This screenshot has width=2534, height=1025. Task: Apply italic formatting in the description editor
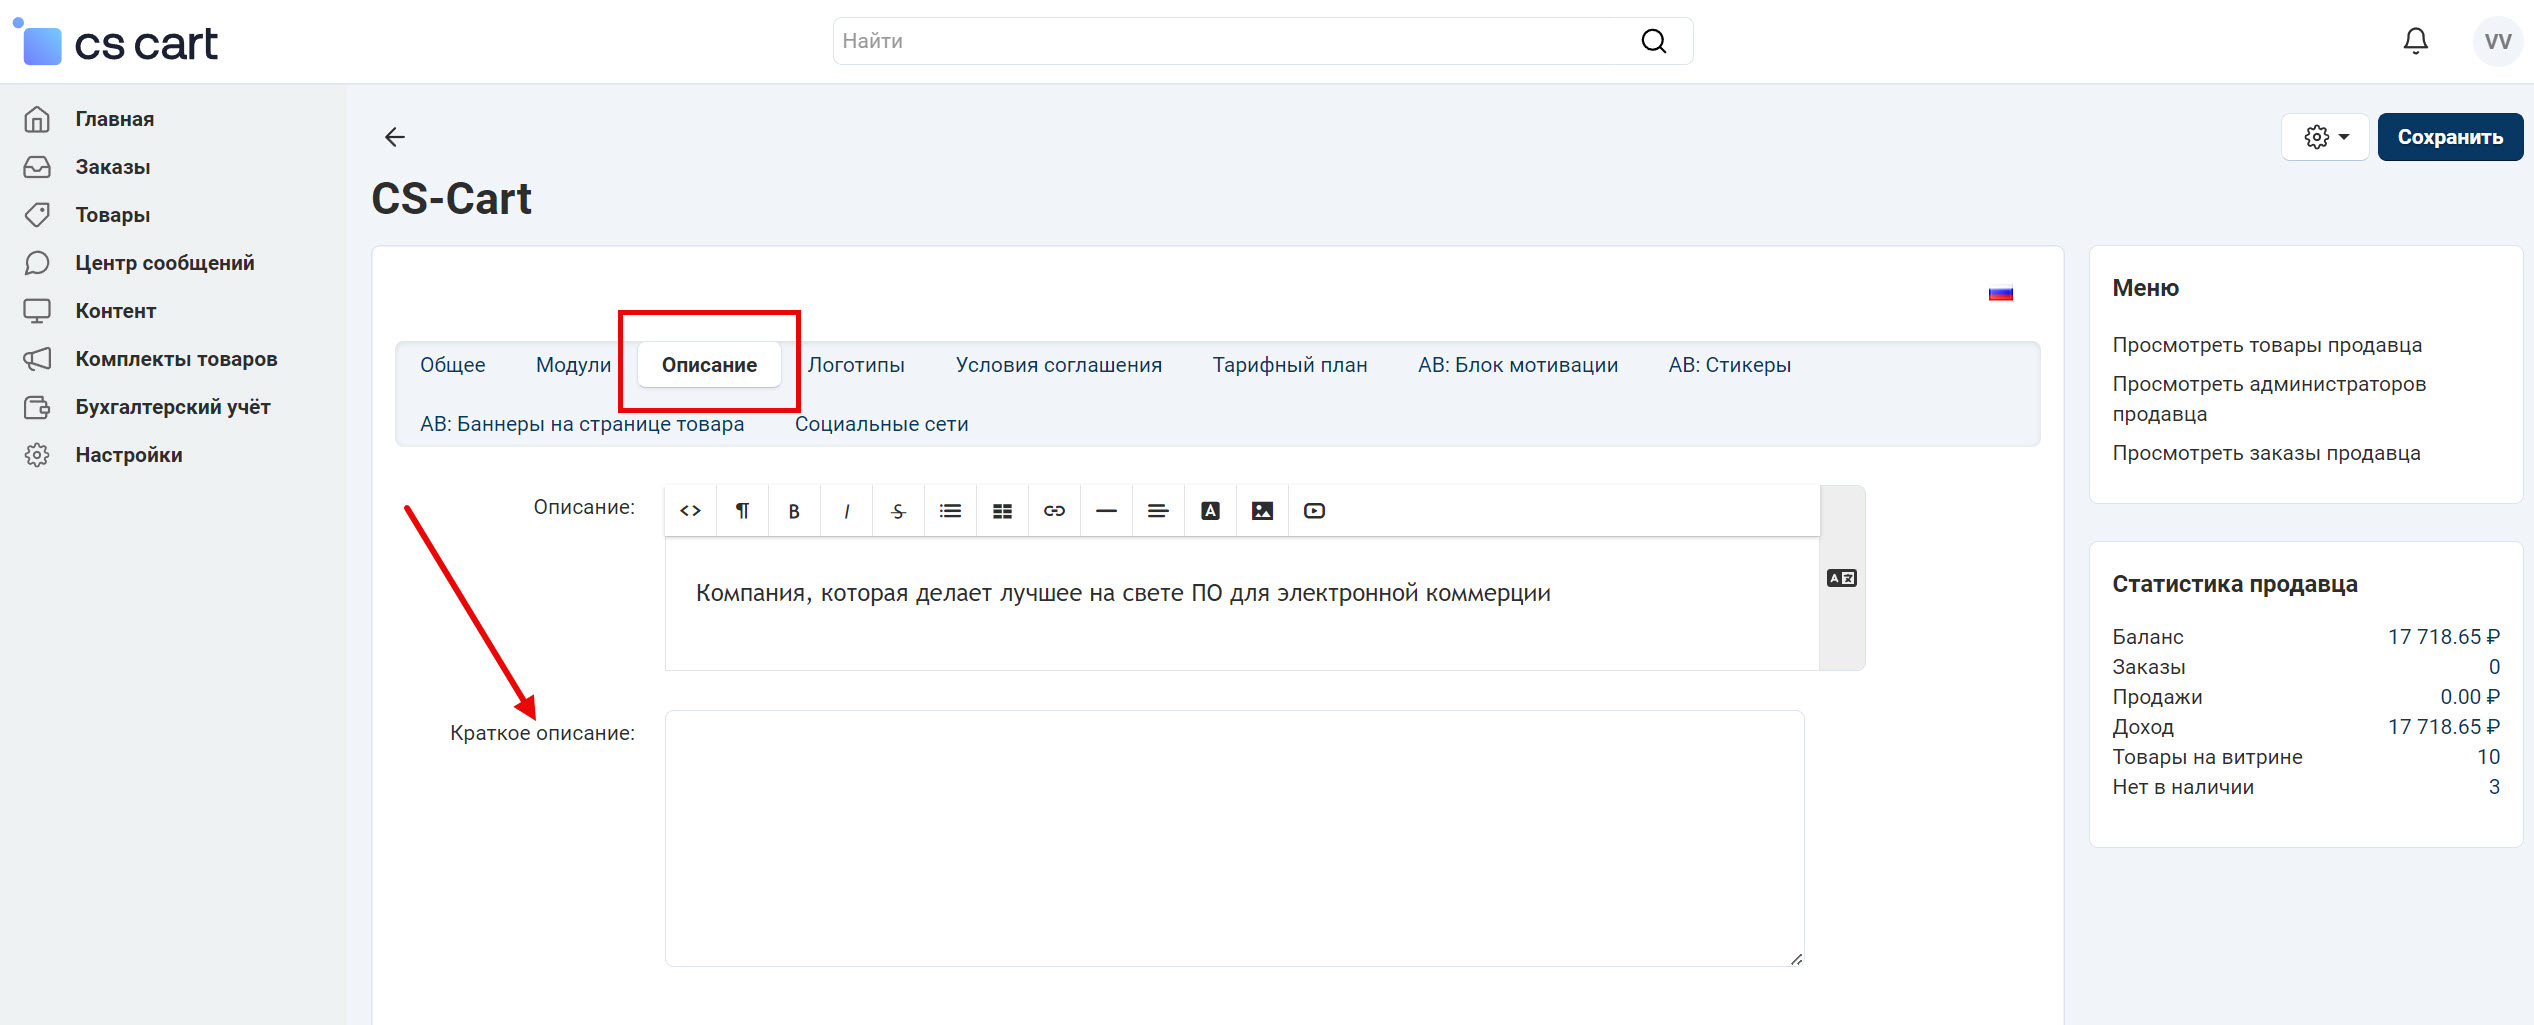pos(845,510)
